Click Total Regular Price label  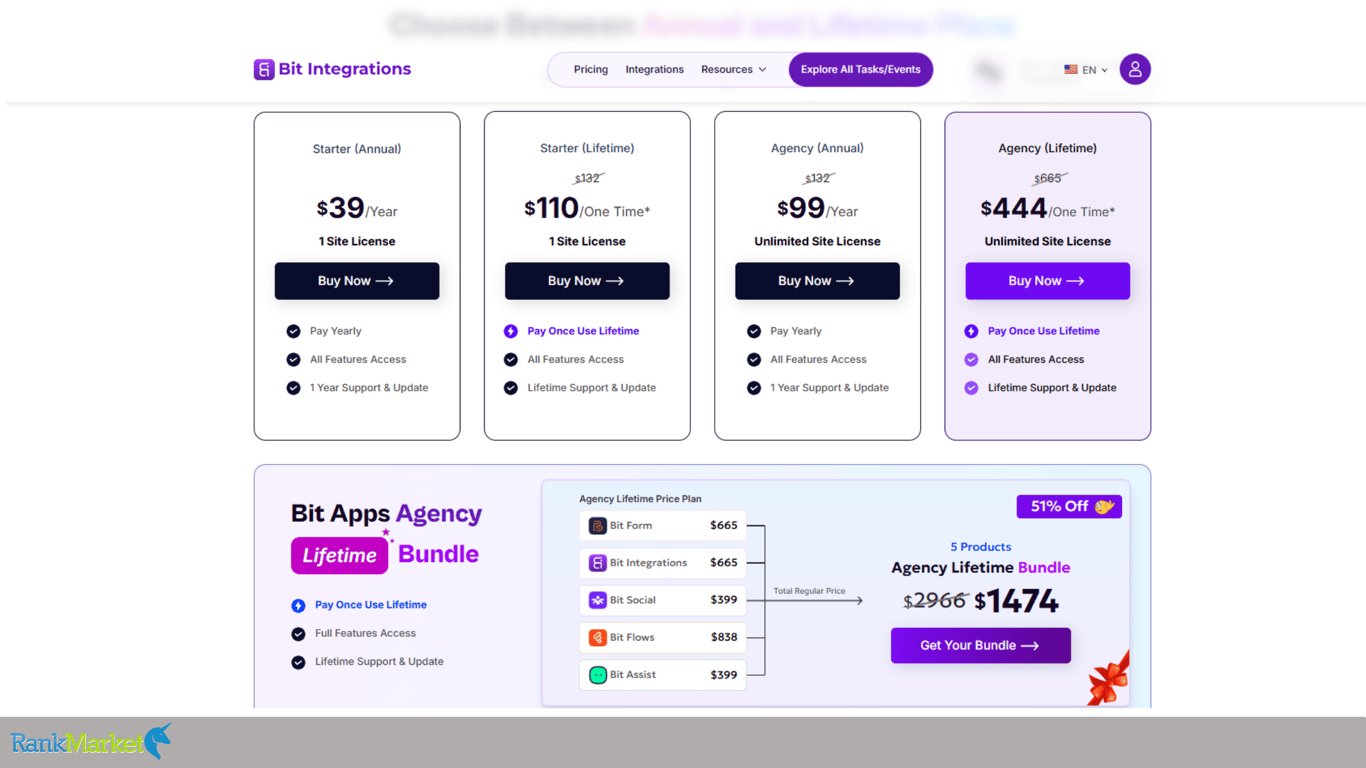coord(809,591)
